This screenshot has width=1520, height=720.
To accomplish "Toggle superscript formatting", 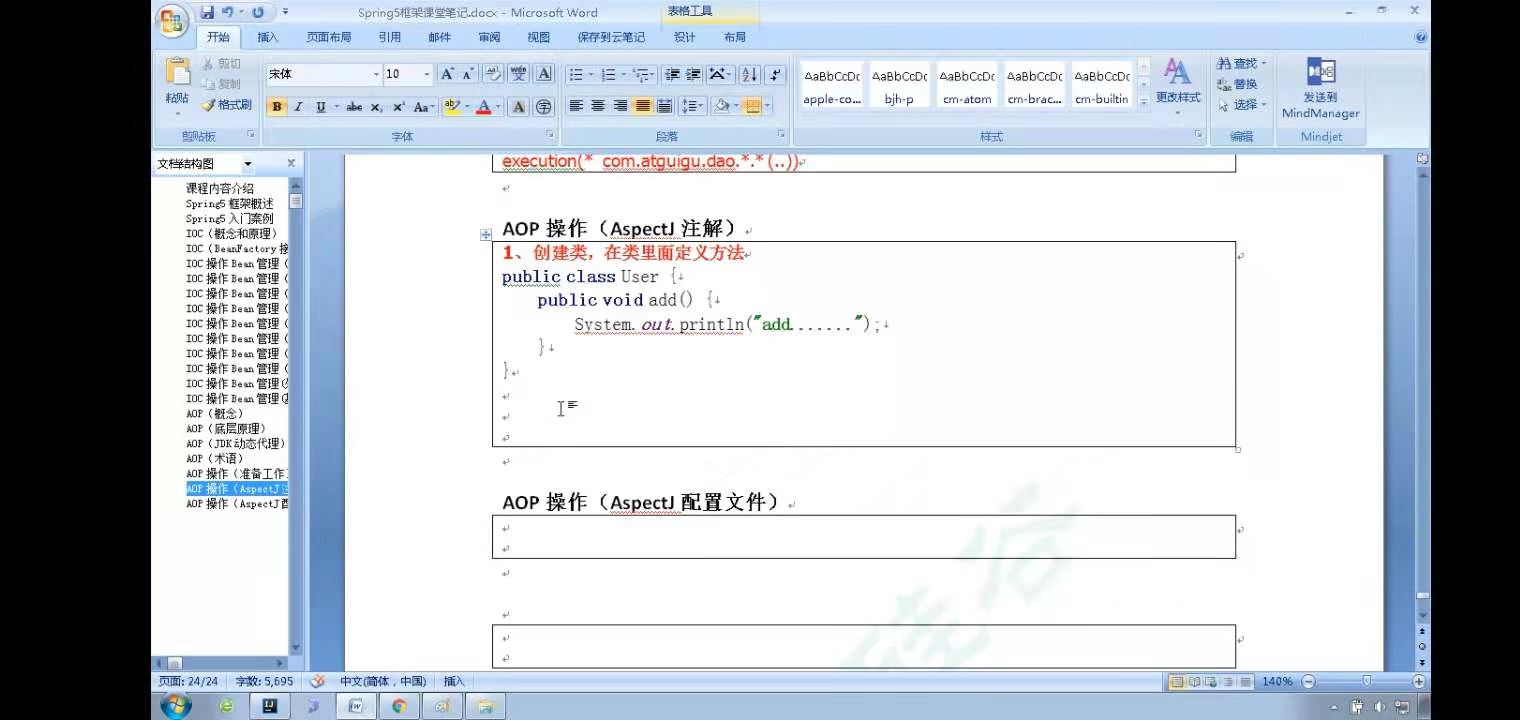I will pos(398,107).
